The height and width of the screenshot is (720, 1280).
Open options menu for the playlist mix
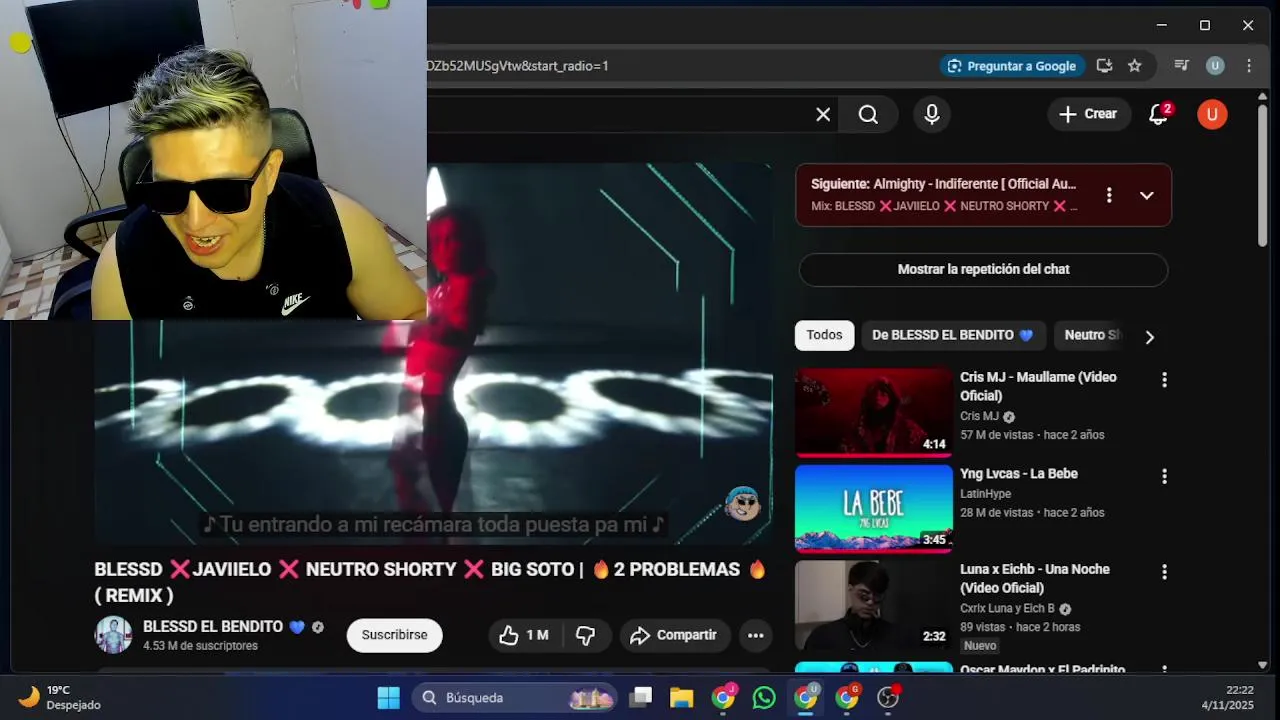point(1108,195)
